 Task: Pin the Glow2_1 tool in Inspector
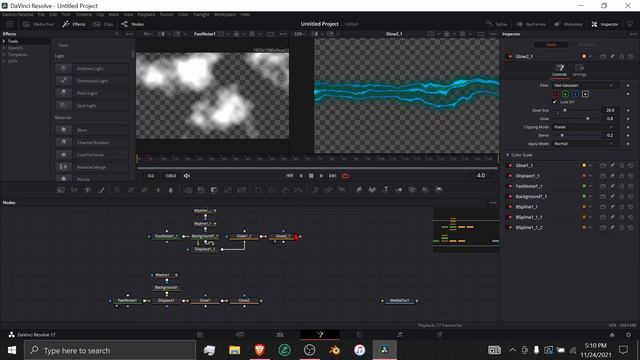pos(612,56)
